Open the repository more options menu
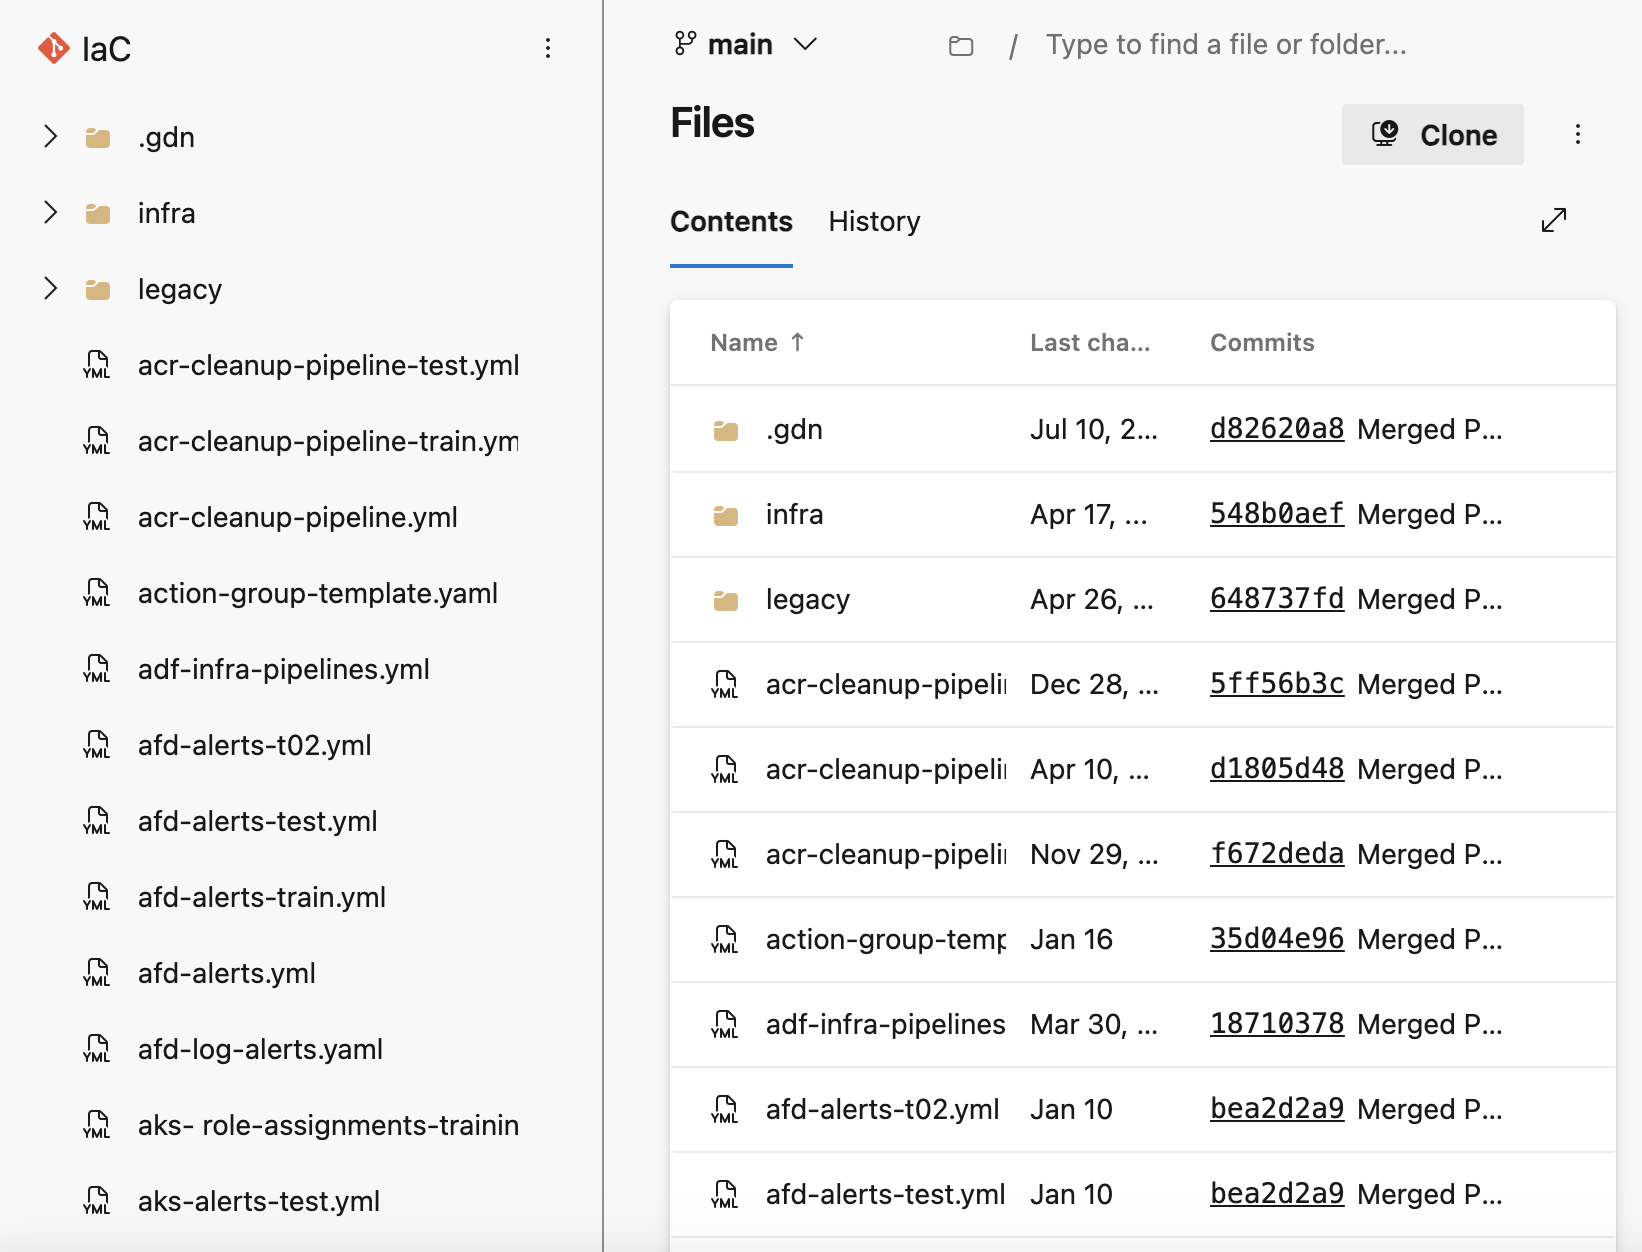1642x1252 pixels. pos(547,48)
